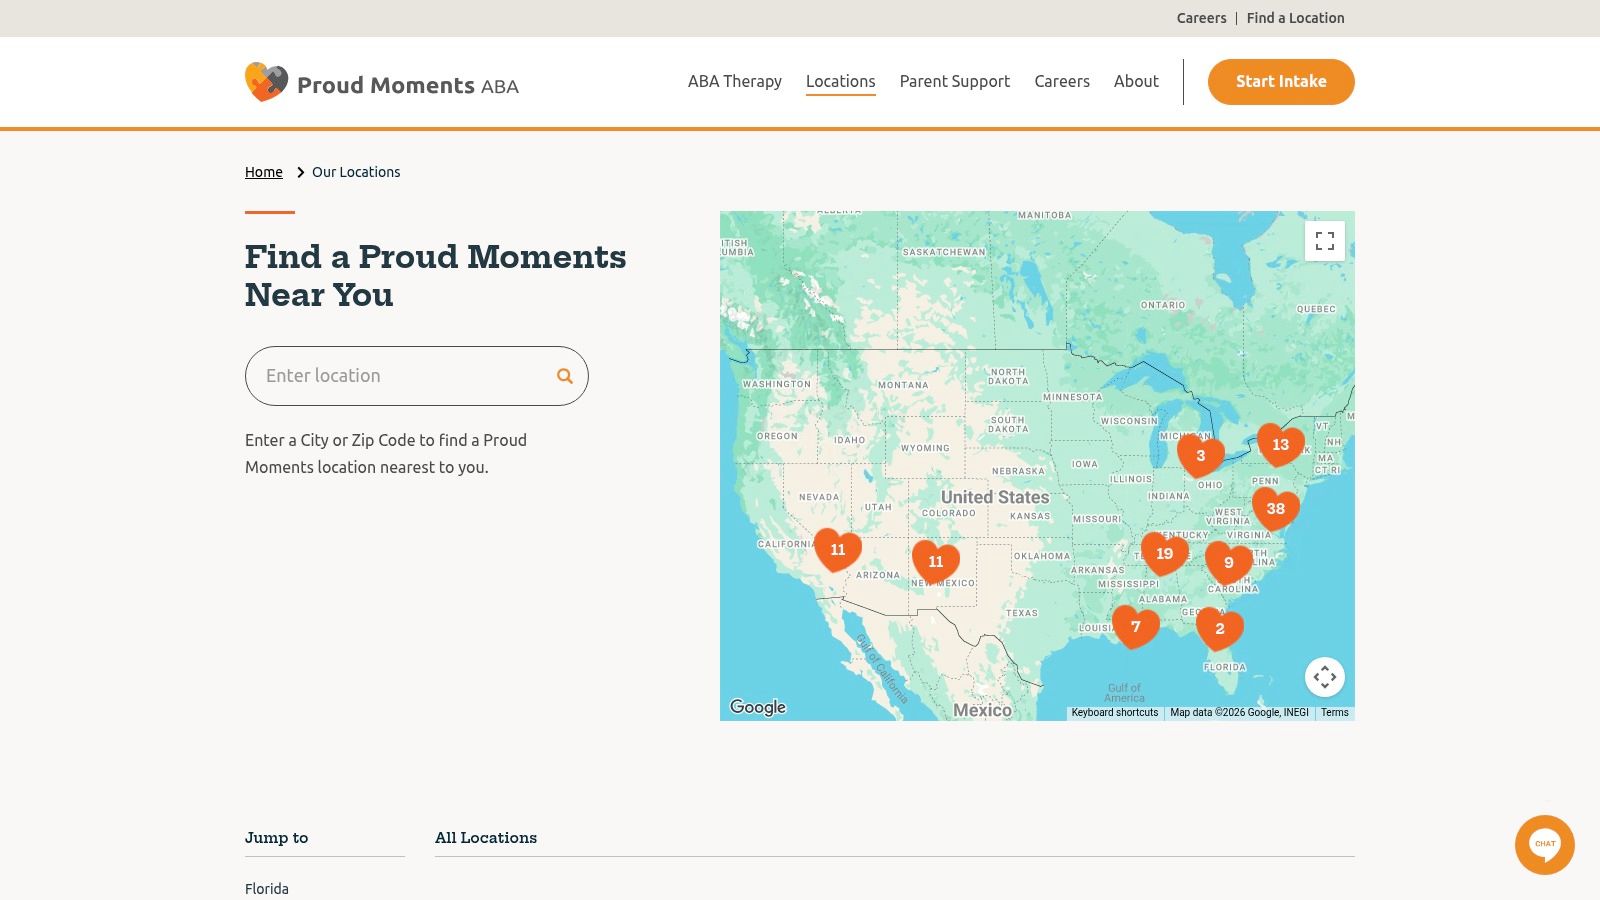This screenshot has height=900, width=1600.
Task: Open the map Terms link
Action: (x=1335, y=713)
